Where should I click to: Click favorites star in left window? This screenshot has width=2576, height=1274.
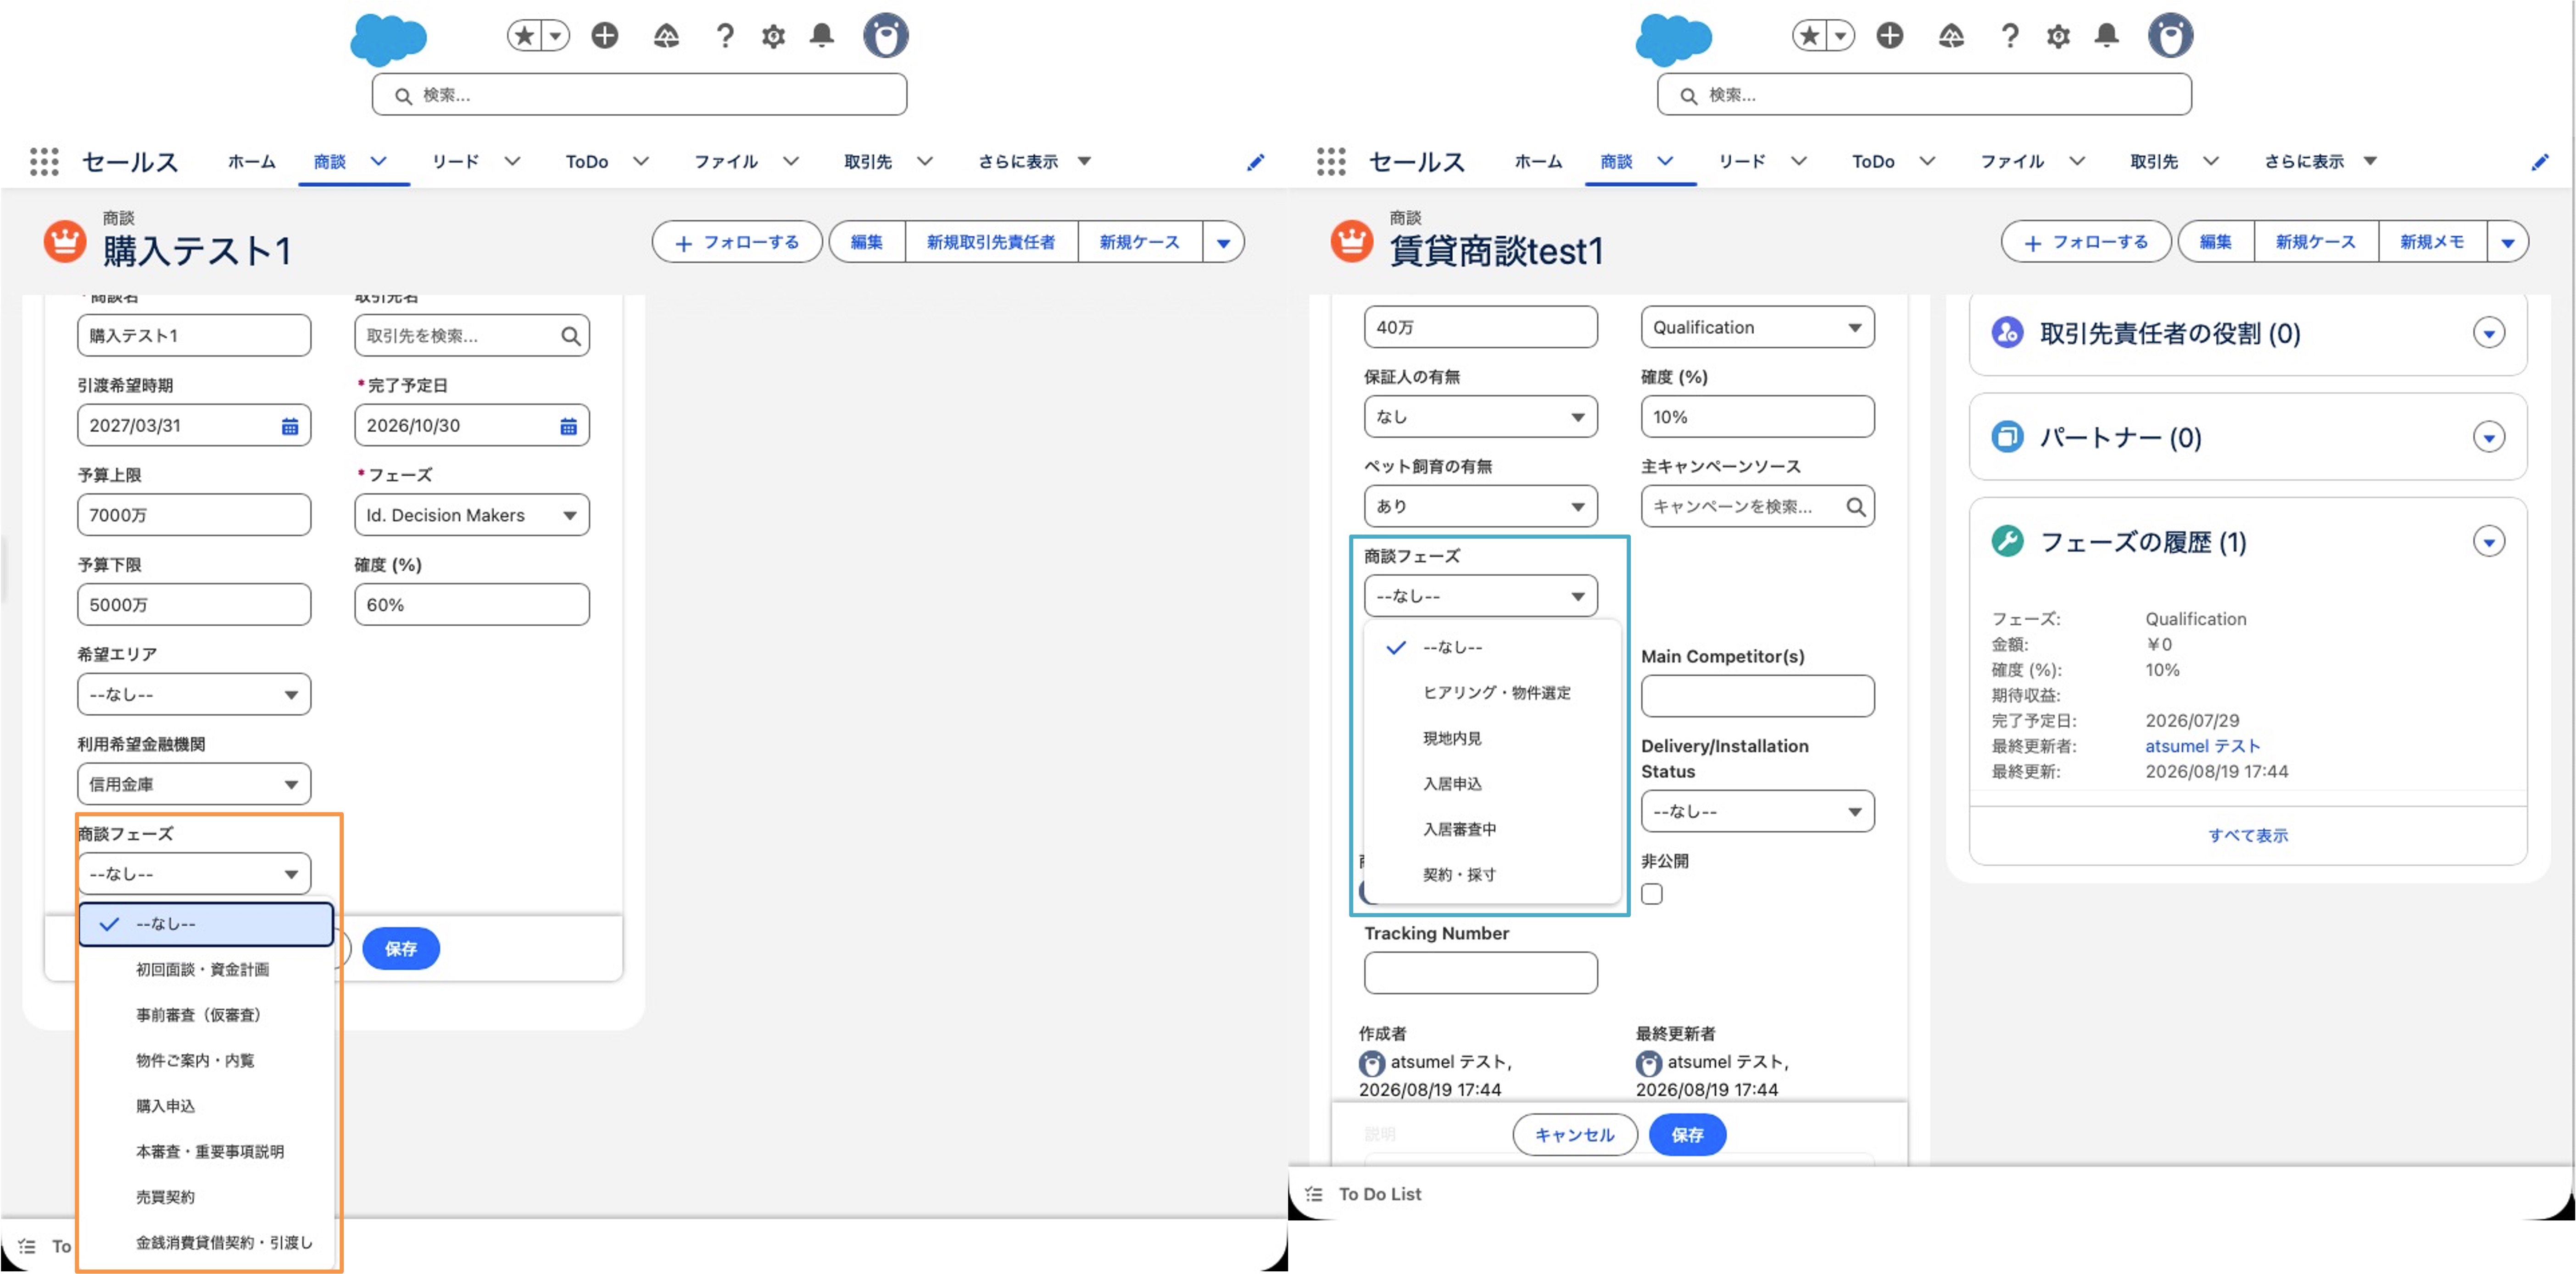(x=524, y=36)
